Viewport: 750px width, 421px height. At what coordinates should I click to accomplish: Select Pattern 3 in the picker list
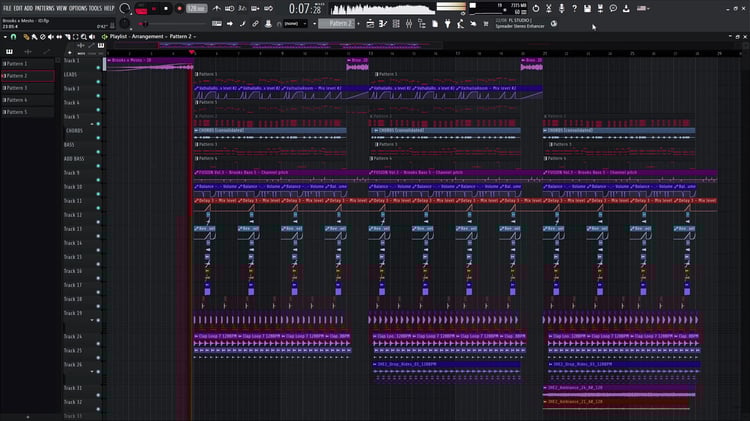pyautogui.click(x=28, y=88)
